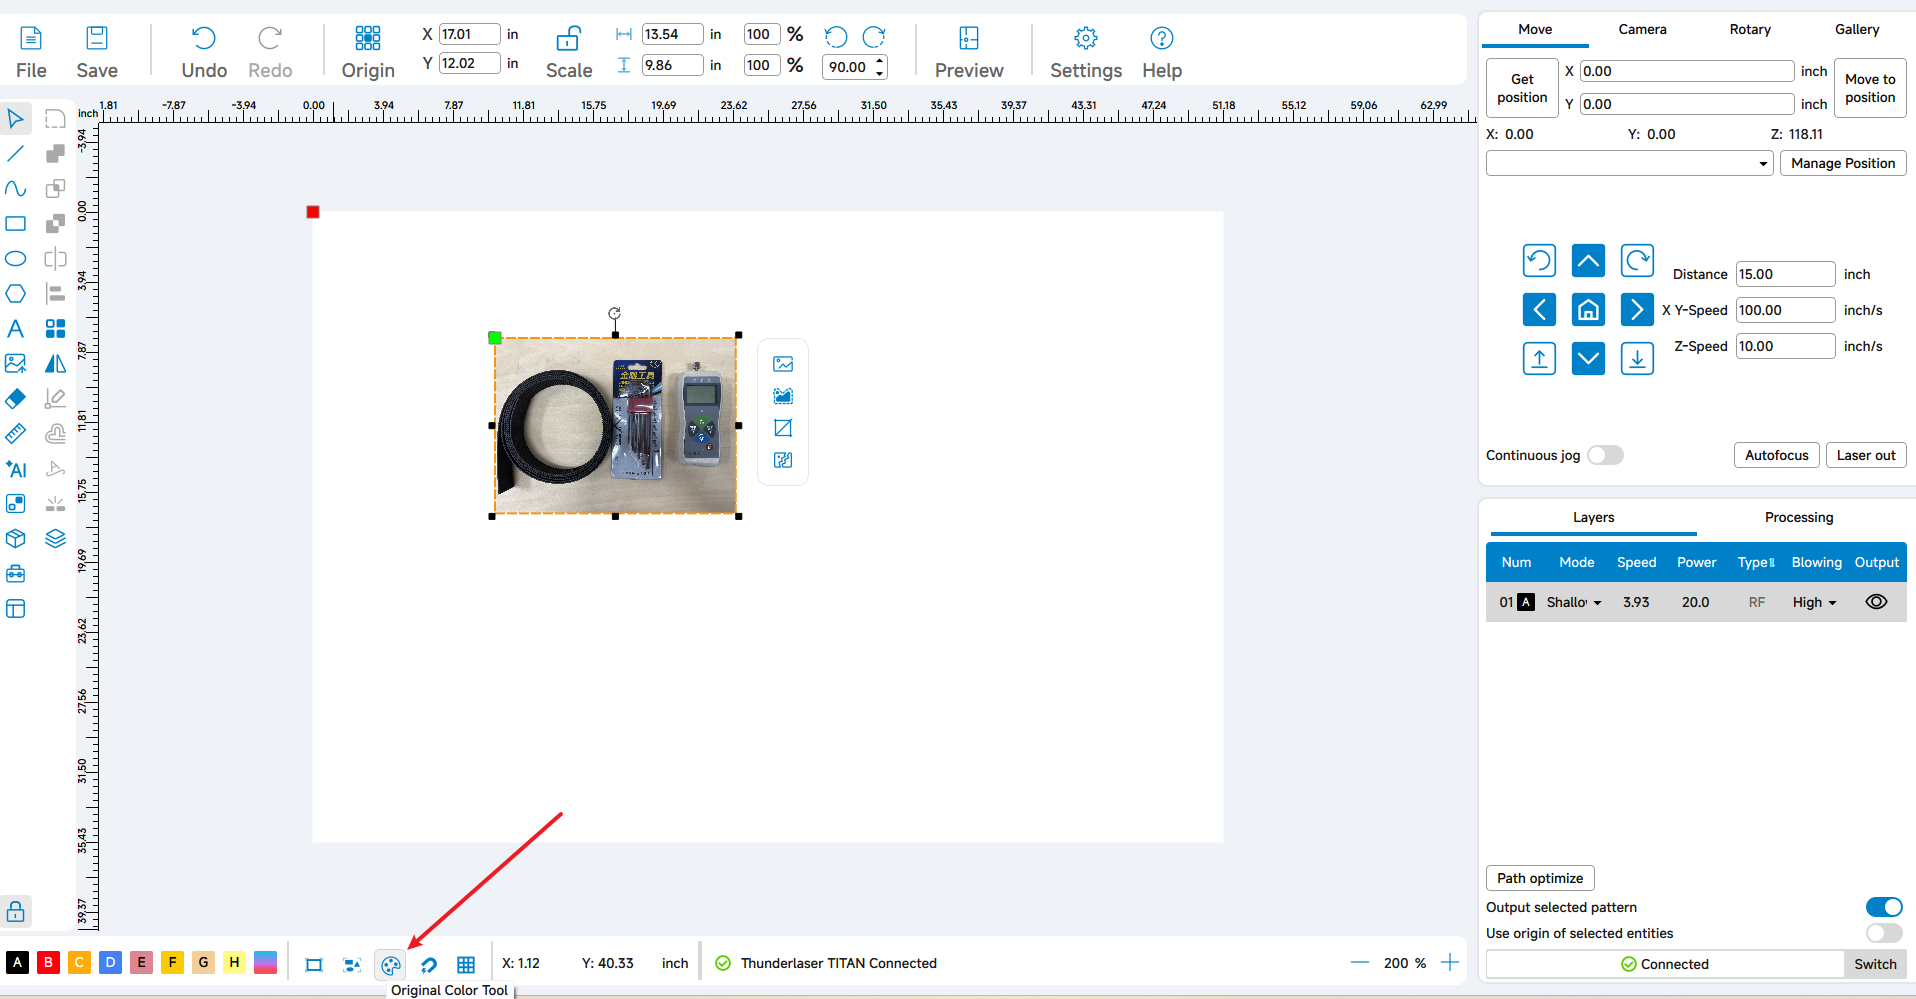Click the Move to position button
The image size is (1916, 999).
pos(1870,88)
